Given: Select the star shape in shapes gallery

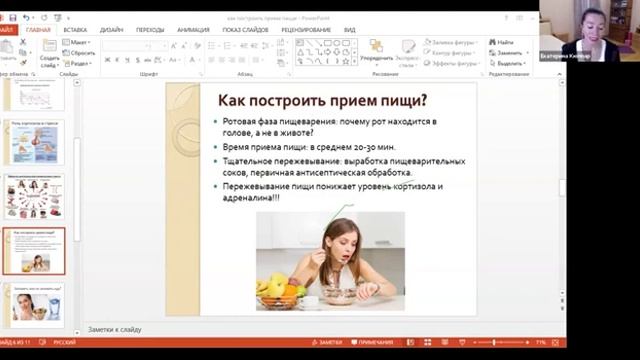Looking at the screenshot, I should pos(346,61).
